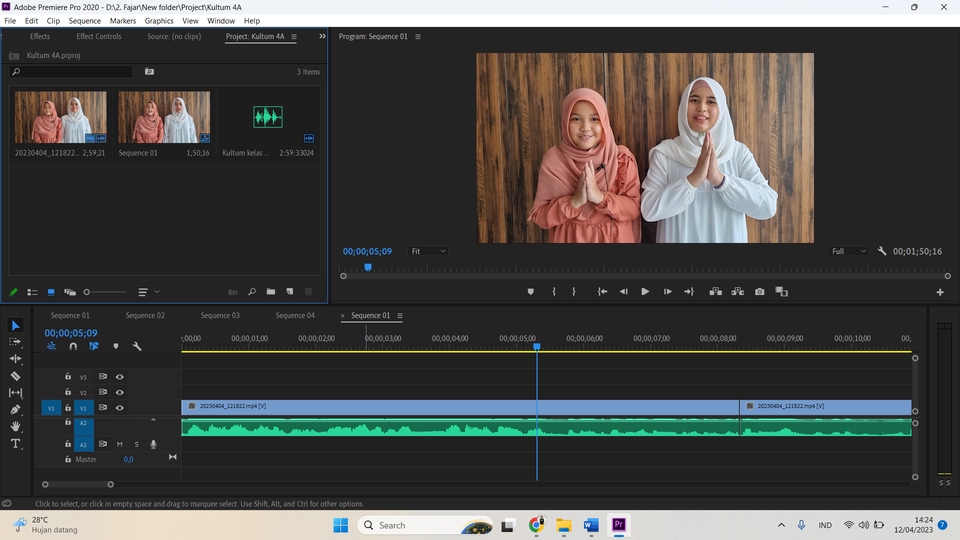Image resolution: width=960 pixels, height=540 pixels.
Task: Click the Find magnifier in Project panel
Action: [x=252, y=291]
